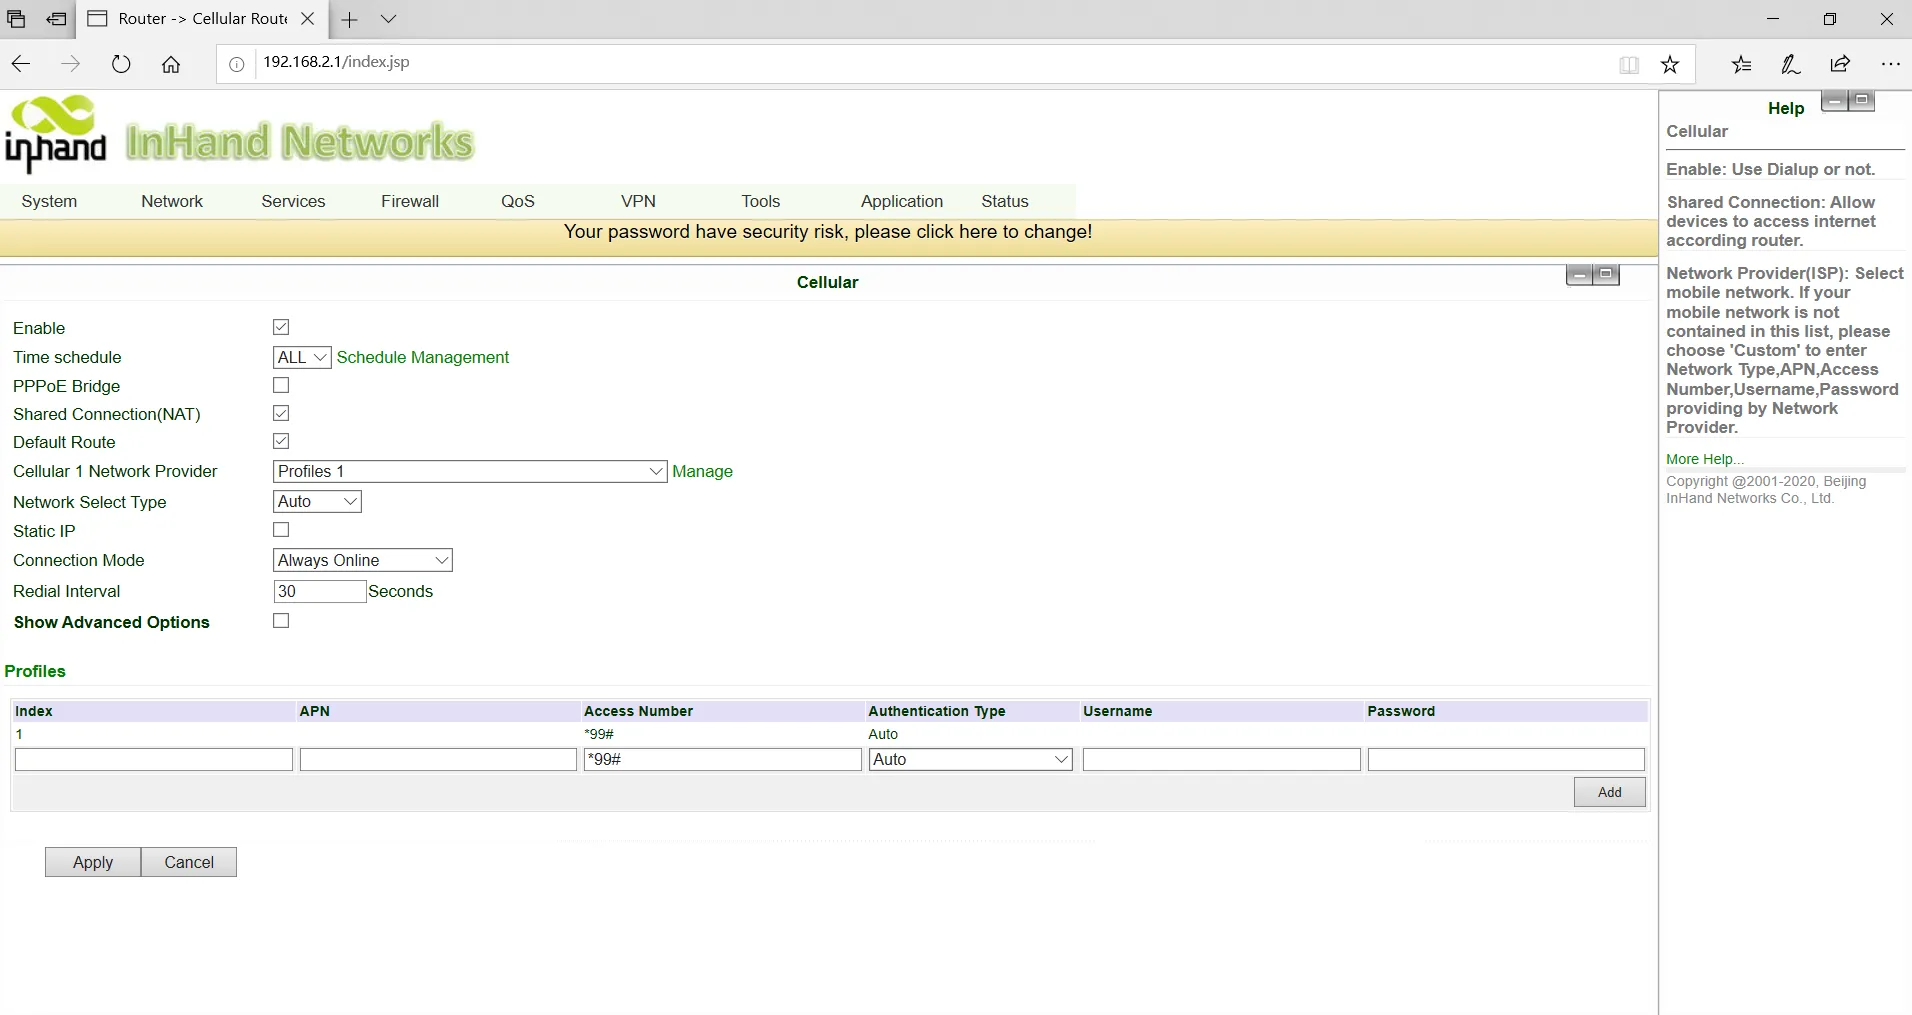Go back to the previous page
Image resolution: width=1912 pixels, height=1015 pixels.
click(x=21, y=64)
